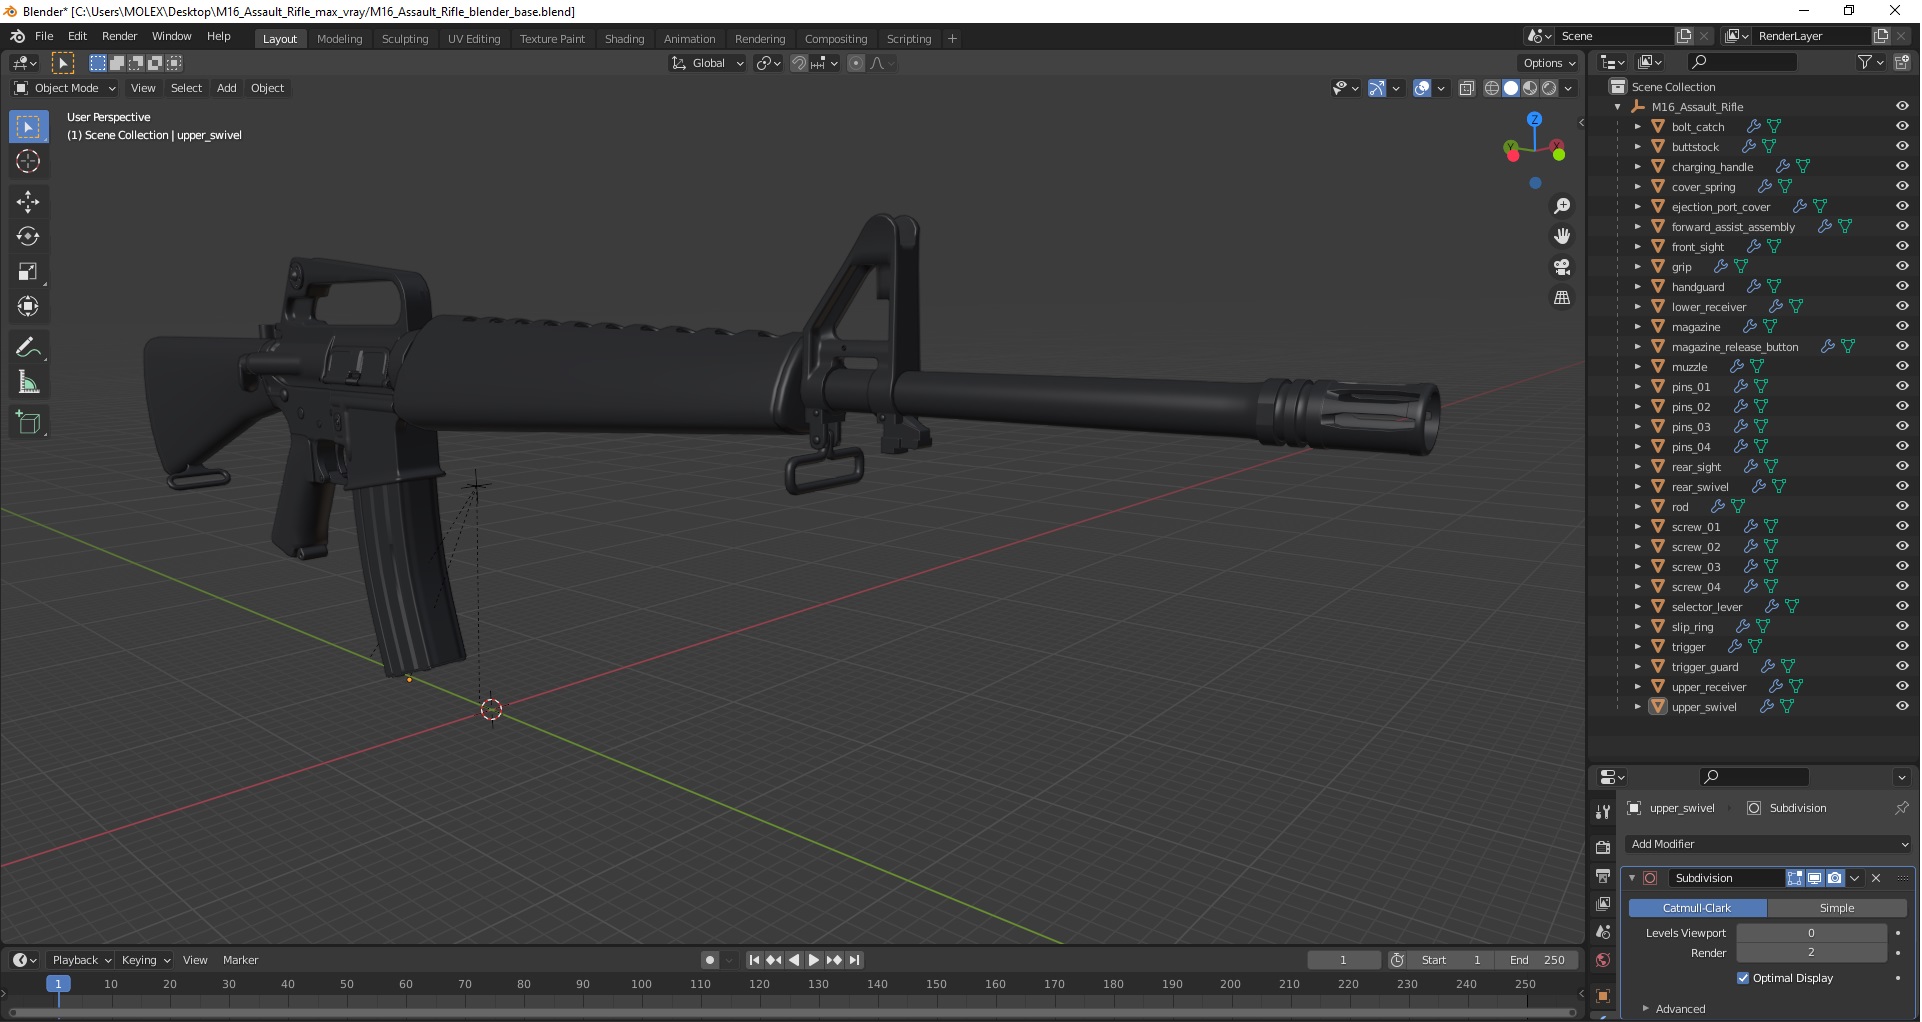Image resolution: width=1922 pixels, height=1022 pixels.
Task: Open the Tool properties tab
Action: pos(1603,812)
